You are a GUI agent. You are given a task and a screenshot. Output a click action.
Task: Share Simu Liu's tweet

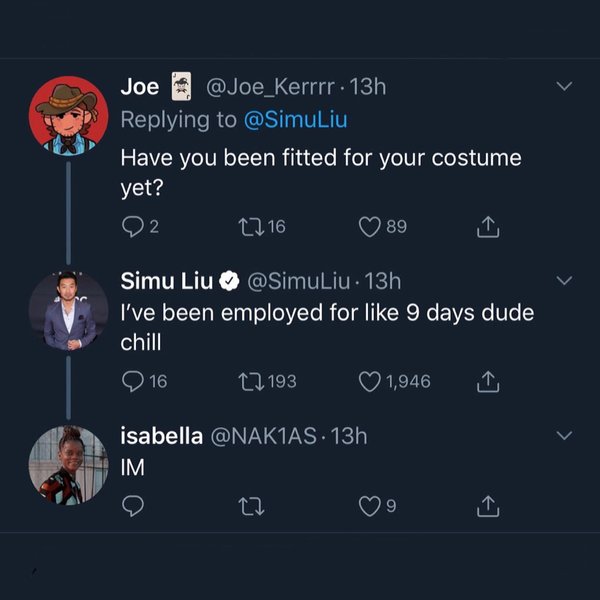coord(487,380)
